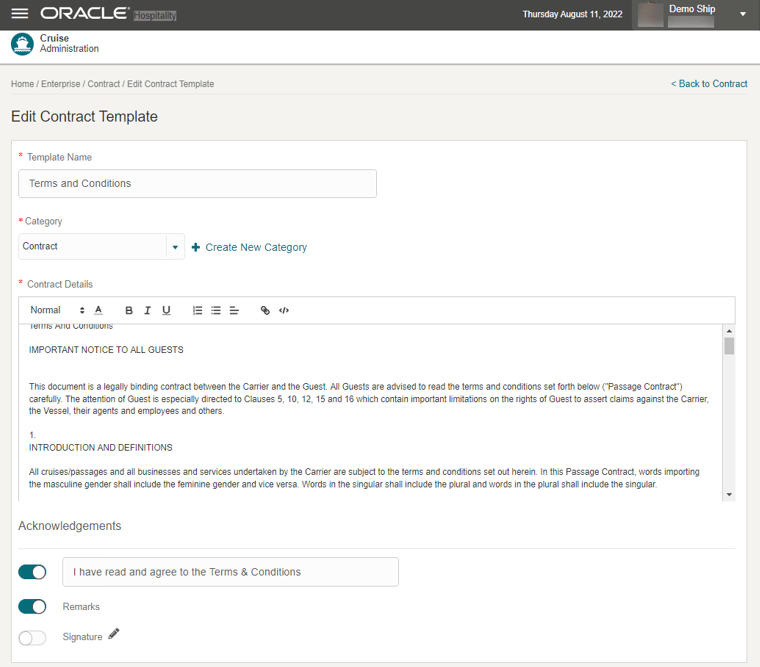Viewport: 760px width, 667px height.
Task: Click IMPORTANT NOTICE TO ALL GUESTS text
Action: [x=106, y=350]
